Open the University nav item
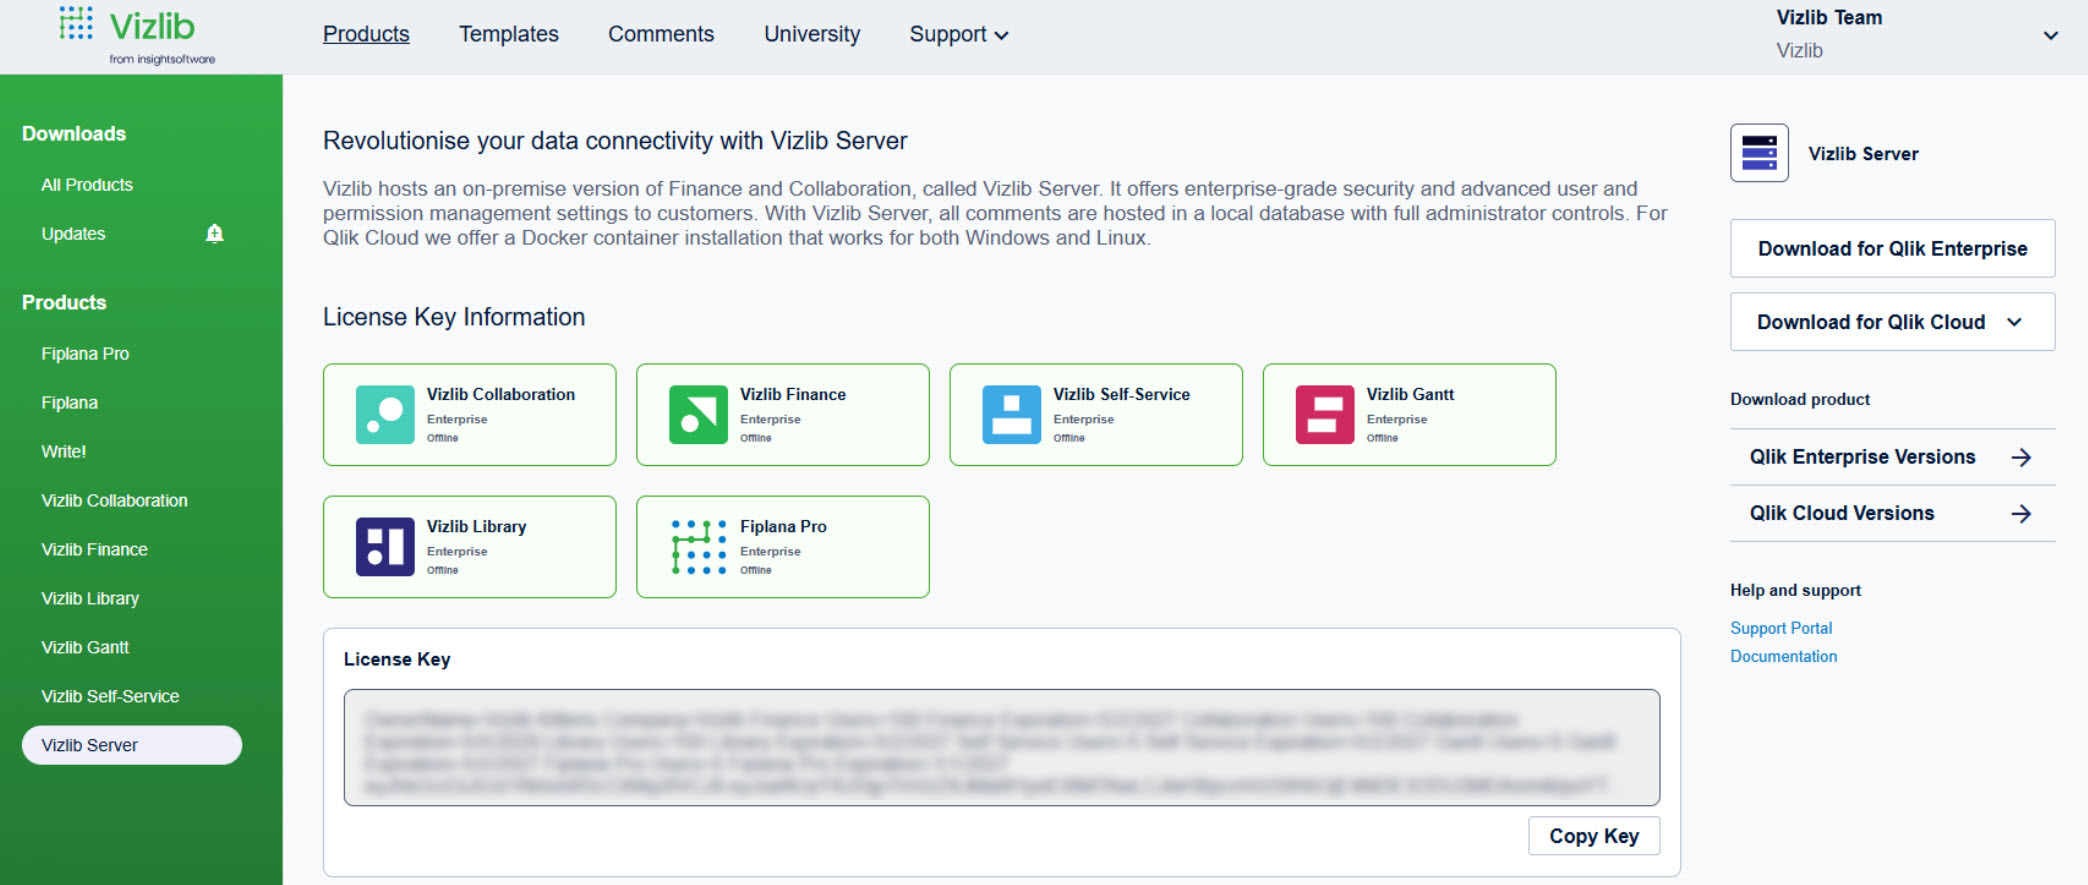This screenshot has height=885, width=2088. tap(812, 34)
